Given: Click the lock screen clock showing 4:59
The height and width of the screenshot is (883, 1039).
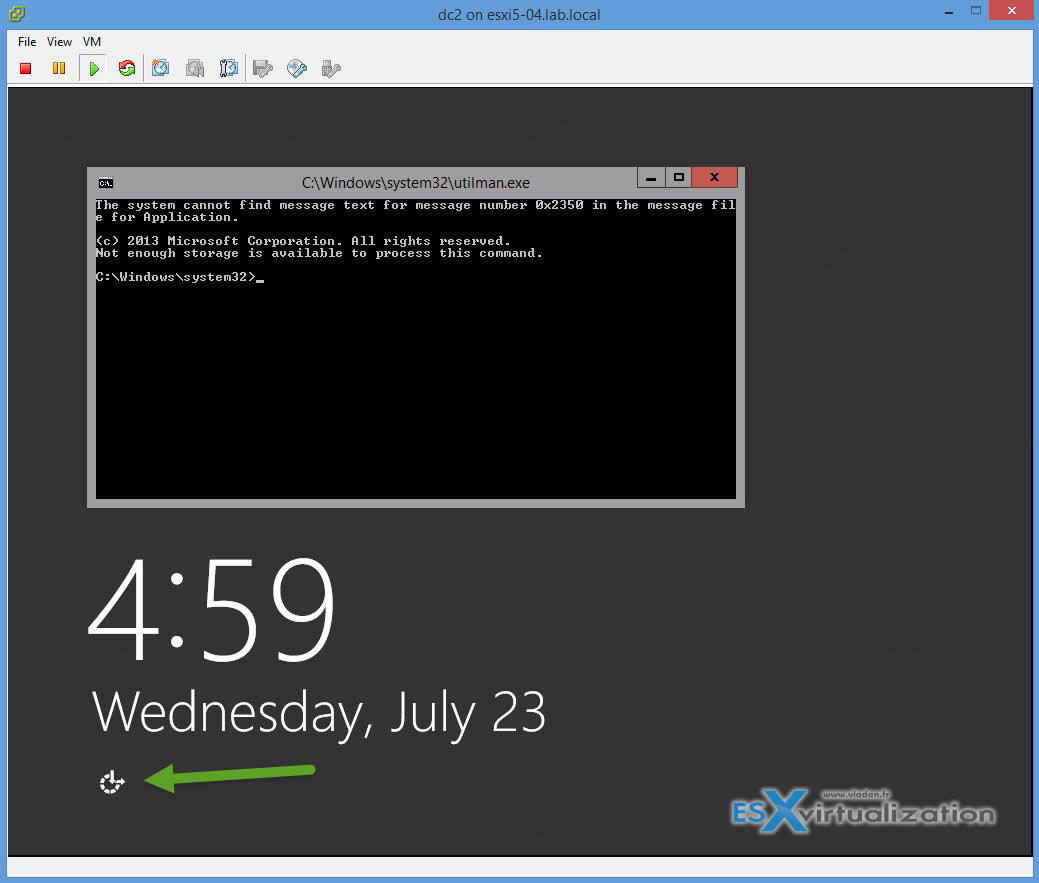Looking at the screenshot, I should pyautogui.click(x=210, y=607).
